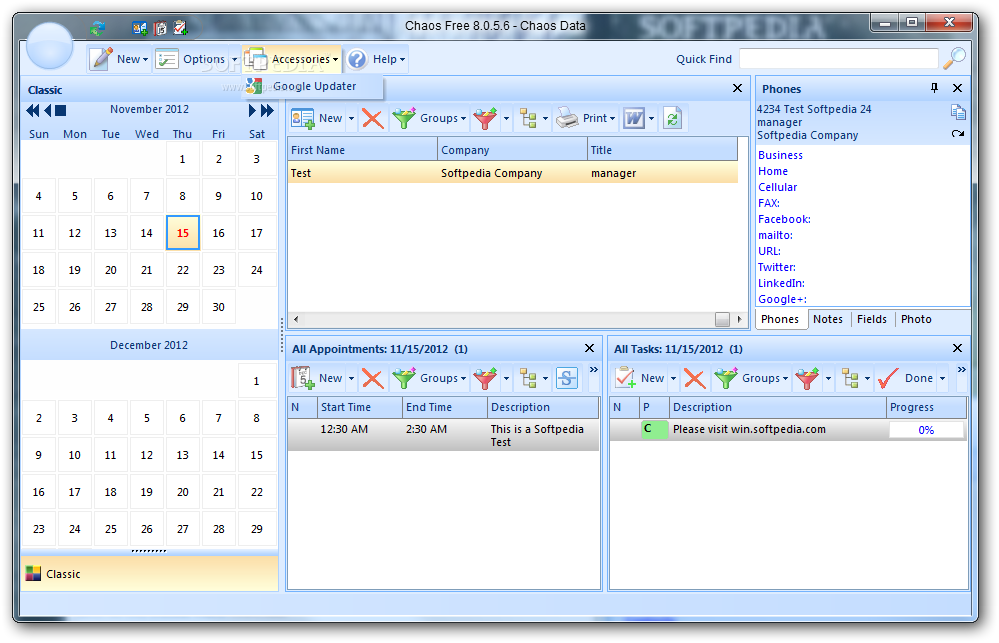Image resolution: width=999 pixels, height=643 pixels.
Task: Click the Accessories menu button
Action: tap(292, 59)
